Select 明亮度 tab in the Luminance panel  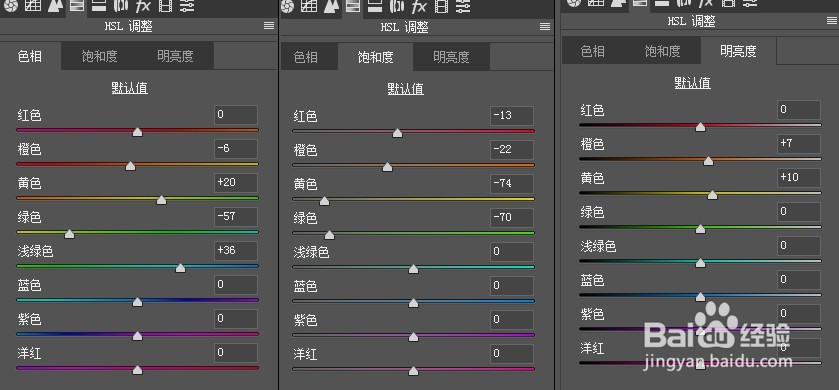[738, 51]
